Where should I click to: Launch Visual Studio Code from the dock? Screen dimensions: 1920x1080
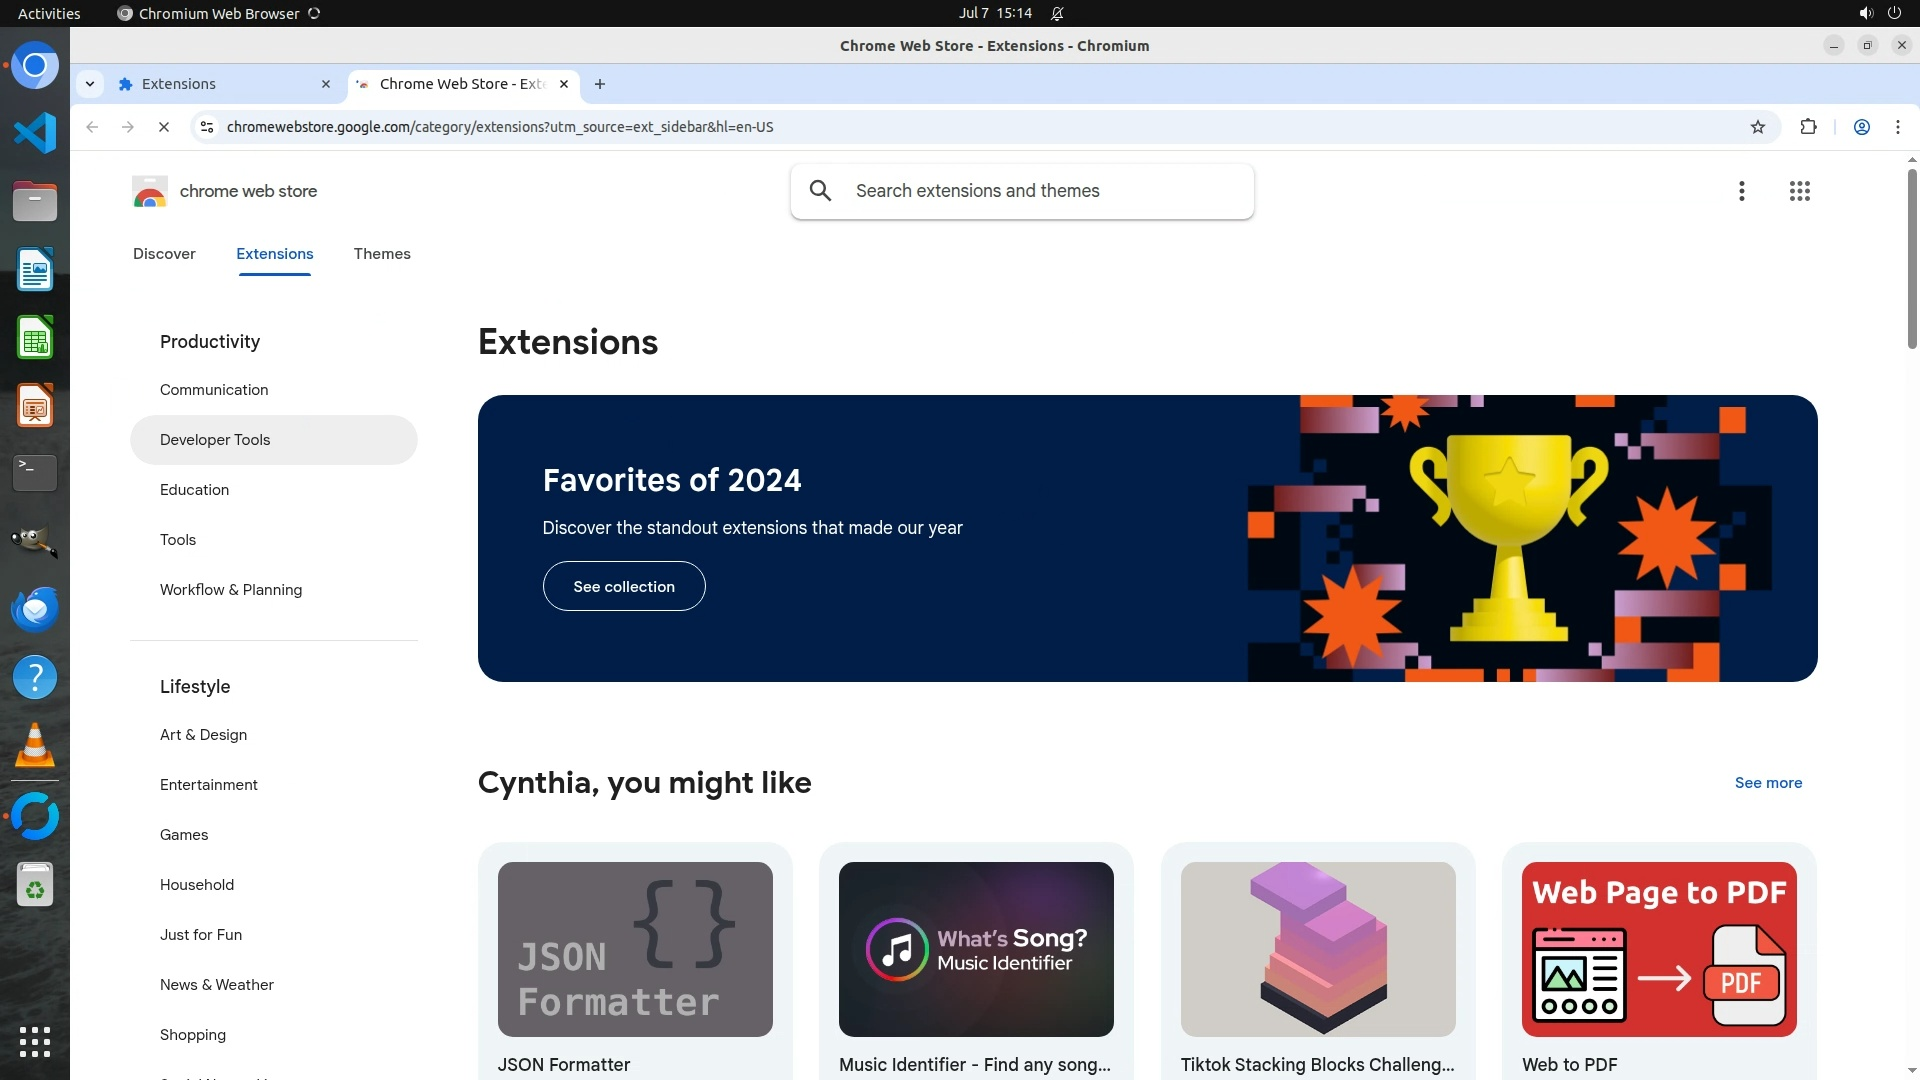click(x=35, y=133)
